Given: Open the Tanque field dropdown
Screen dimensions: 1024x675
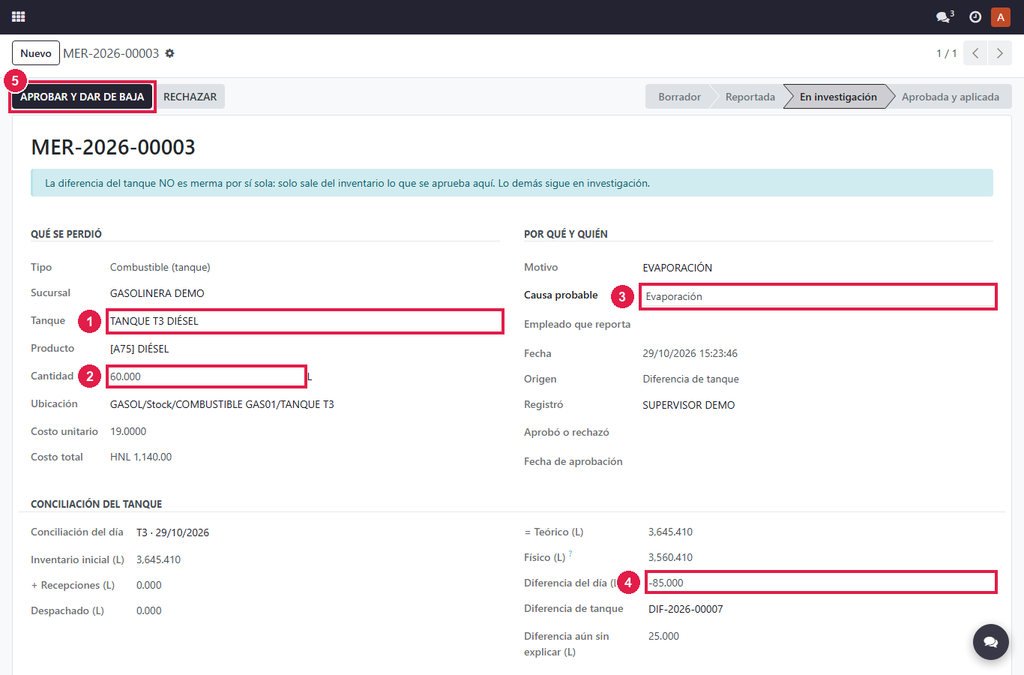Looking at the screenshot, I should [x=305, y=321].
